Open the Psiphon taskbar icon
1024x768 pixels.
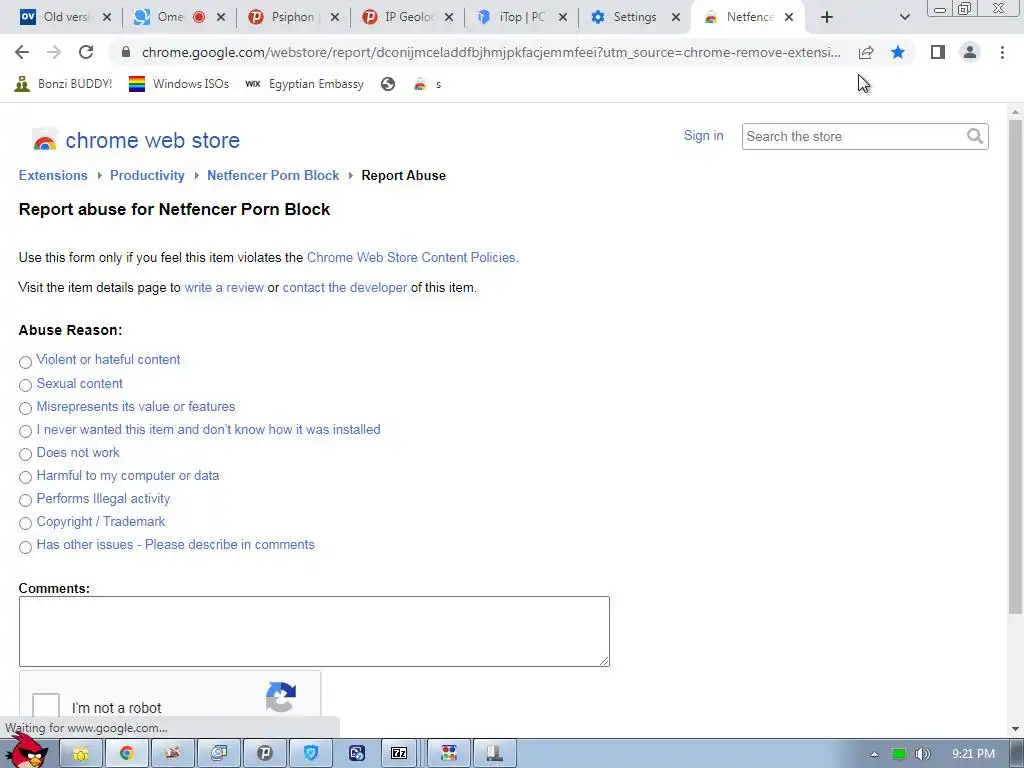pos(264,754)
